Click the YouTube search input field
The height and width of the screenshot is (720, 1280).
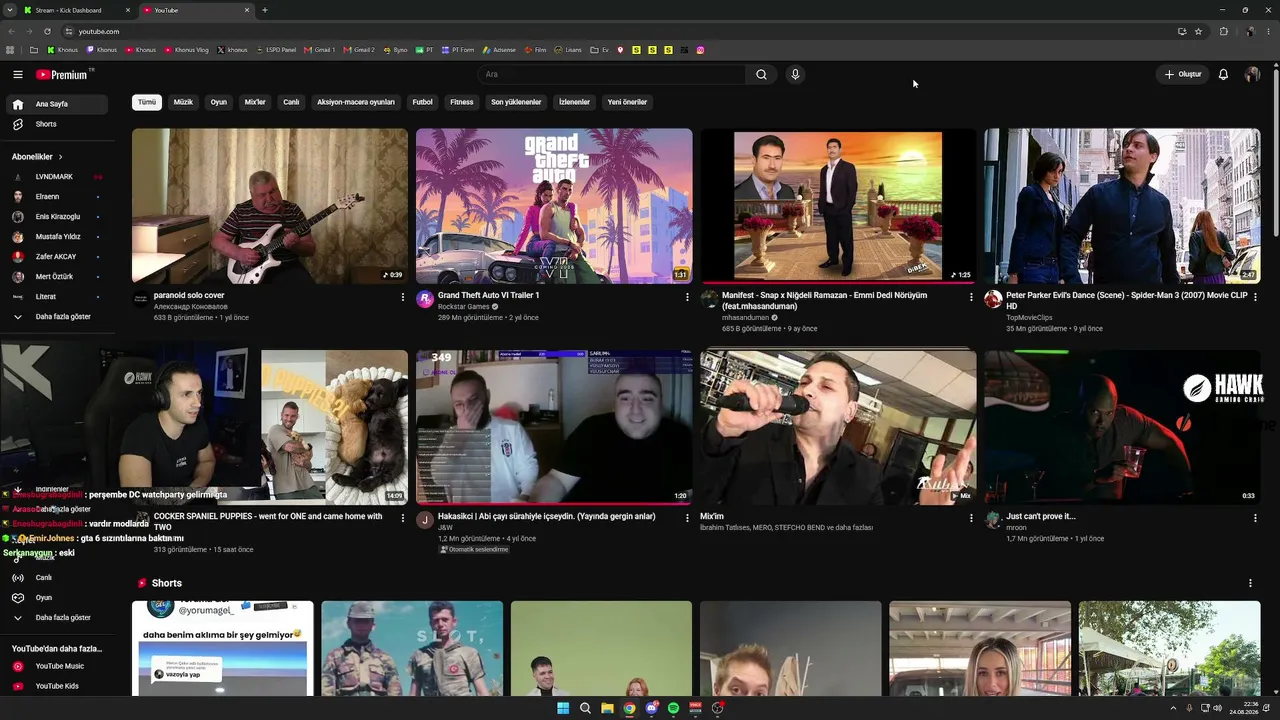pyautogui.click(x=612, y=74)
